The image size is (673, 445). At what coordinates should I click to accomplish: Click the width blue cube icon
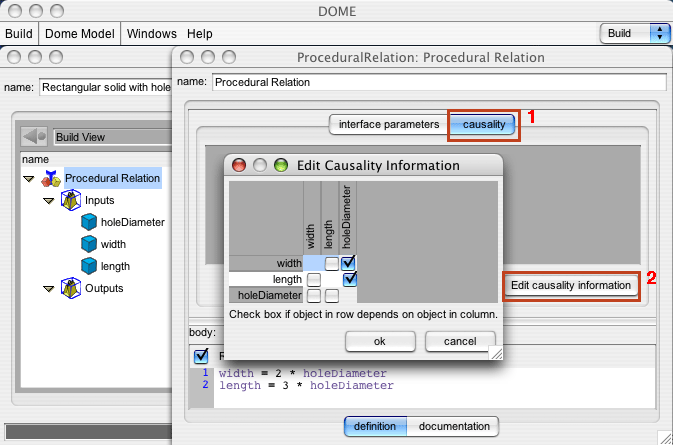pos(89,244)
